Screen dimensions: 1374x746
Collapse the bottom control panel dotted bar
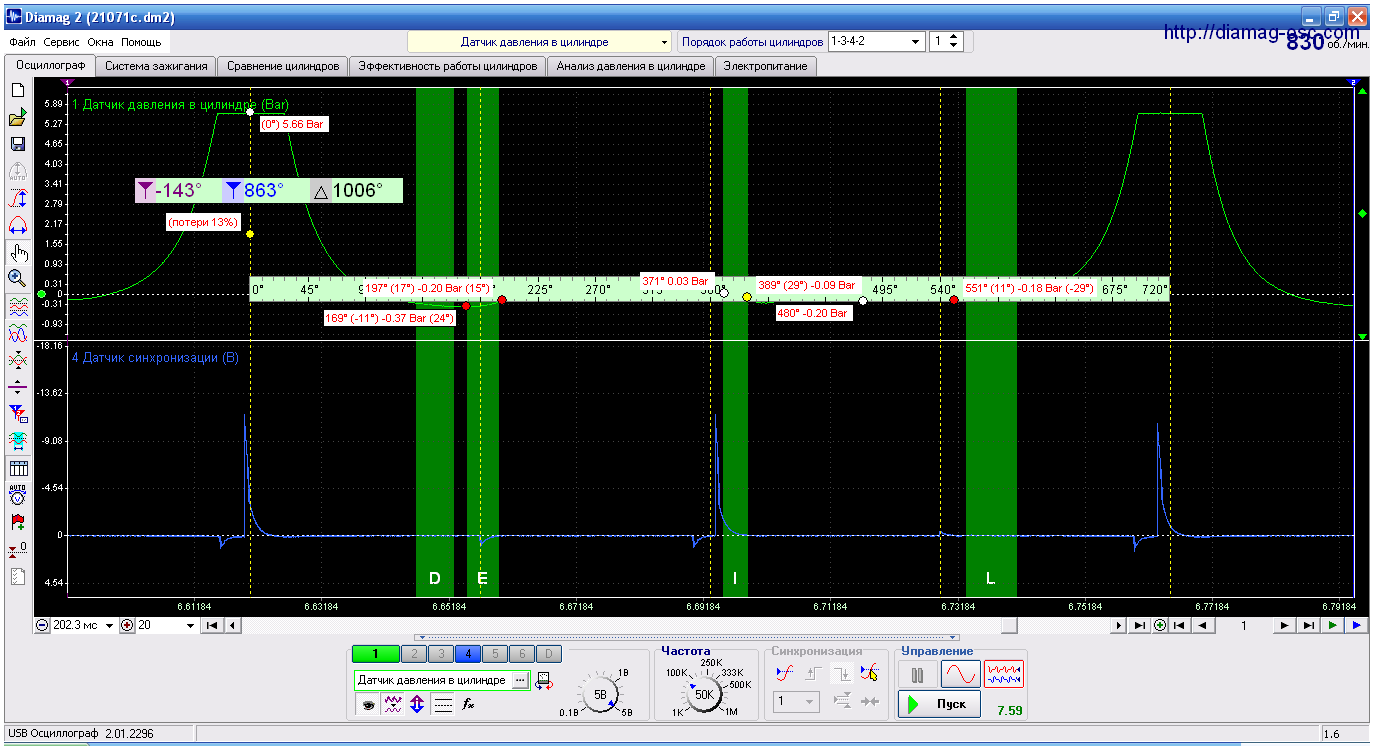pyautogui.click(x=687, y=637)
